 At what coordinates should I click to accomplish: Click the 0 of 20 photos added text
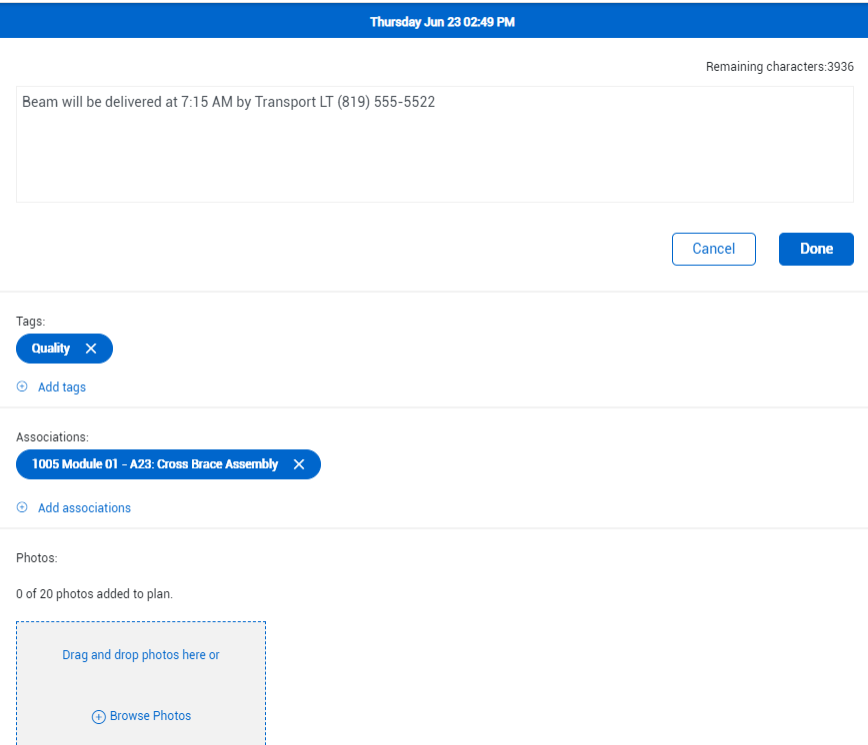(x=94, y=594)
